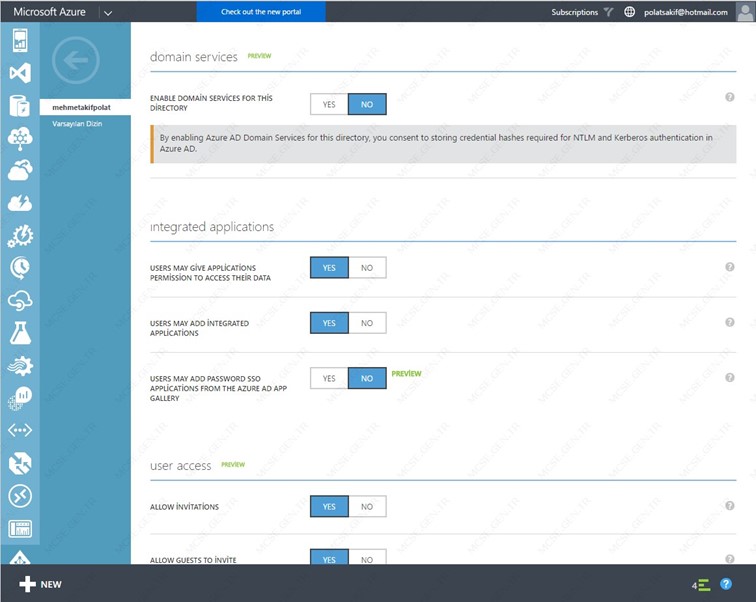Open the outlined cloud with circular arrow icon
The height and width of the screenshot is (602, 756).
point(20,300)
